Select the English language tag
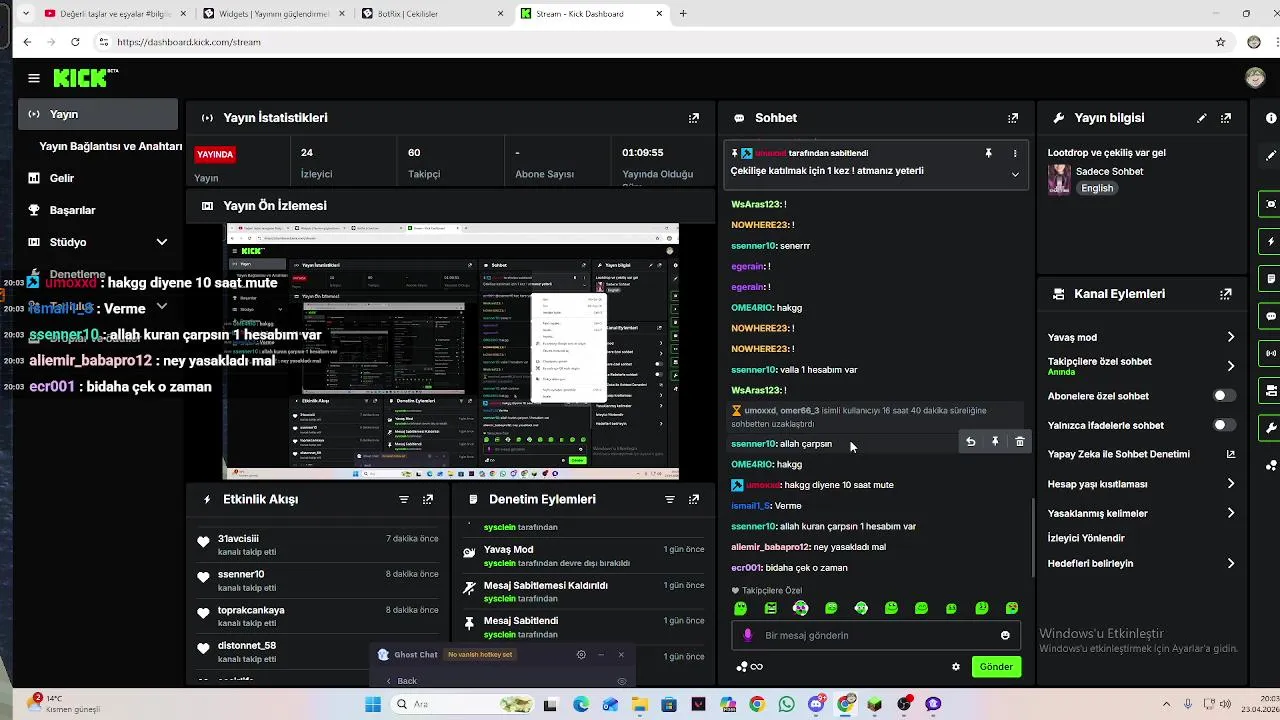This screenshot has height=720, width=1280. point(1097,188)
